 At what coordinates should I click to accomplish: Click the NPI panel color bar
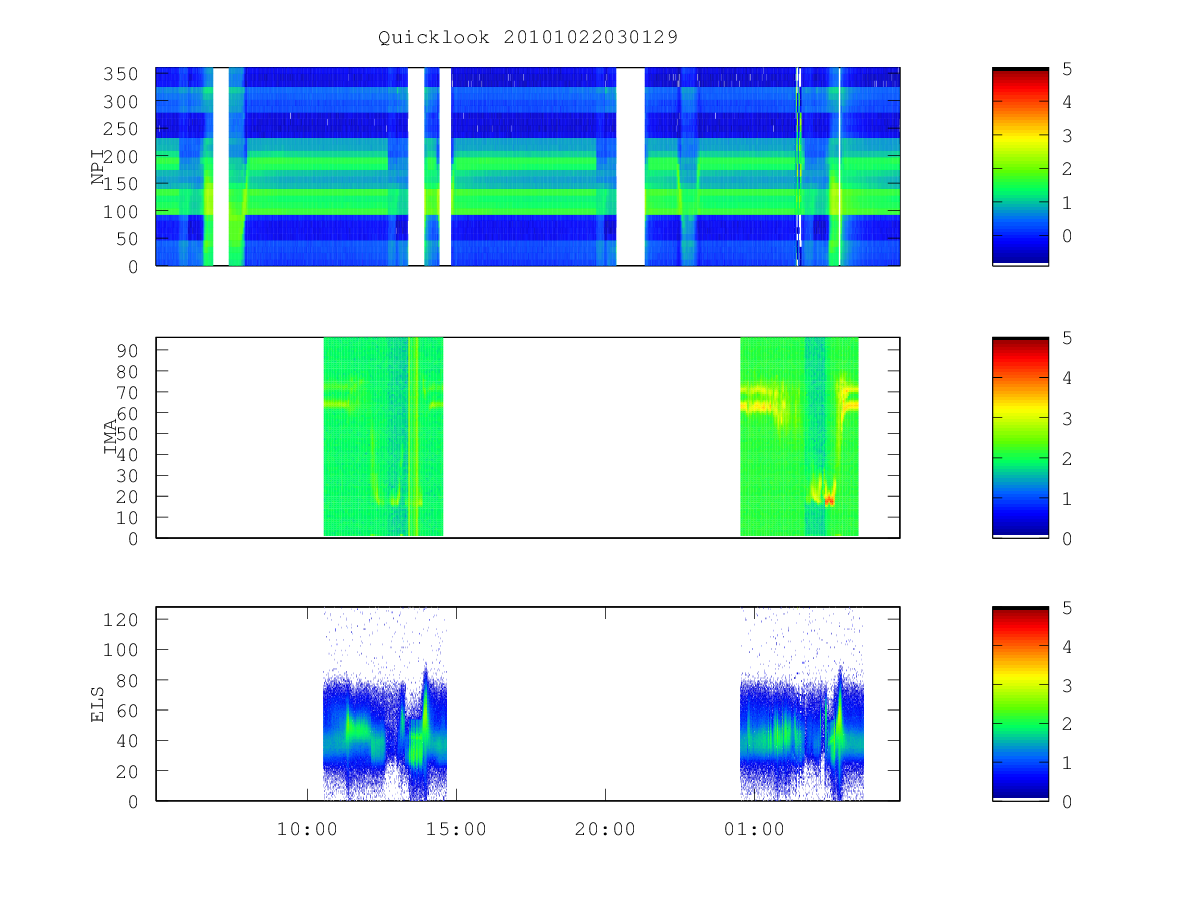(x=1020, y=166)
